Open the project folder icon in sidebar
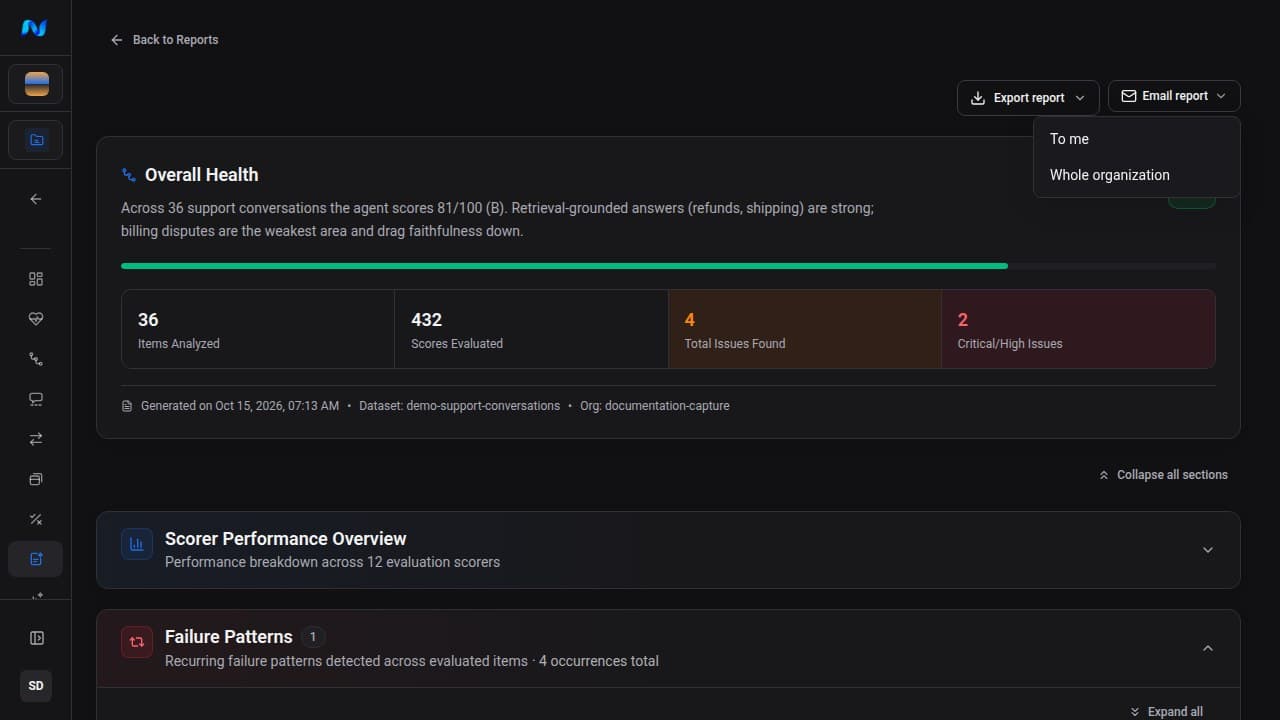 [x=36, y=140]
